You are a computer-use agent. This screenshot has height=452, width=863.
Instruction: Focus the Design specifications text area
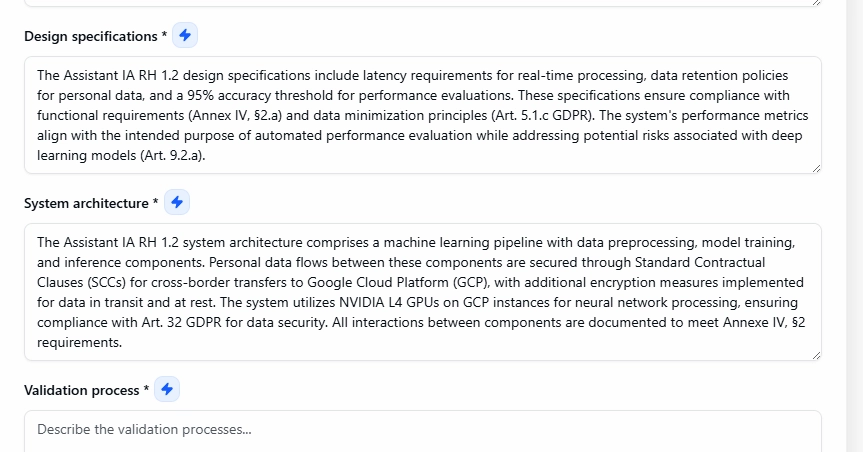pos(422,115)
